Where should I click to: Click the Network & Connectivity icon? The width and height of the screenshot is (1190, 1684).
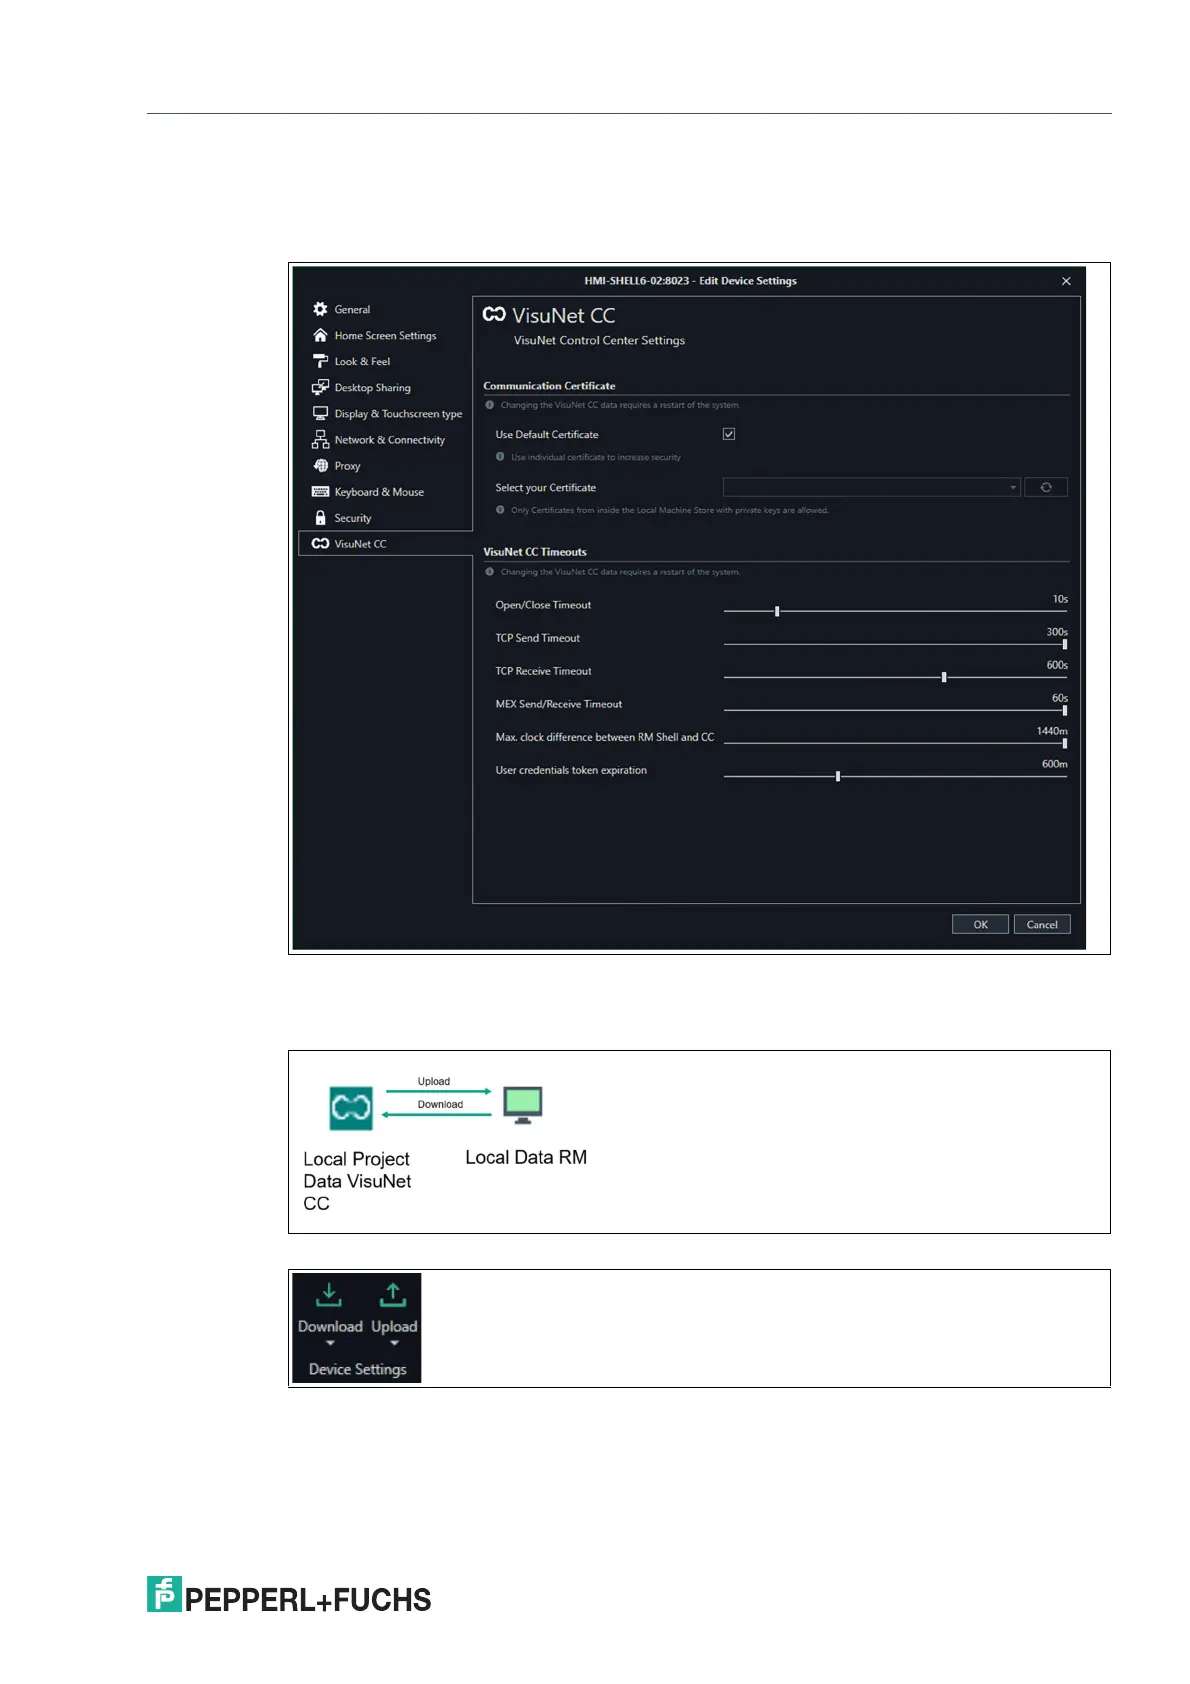point(320,439)
